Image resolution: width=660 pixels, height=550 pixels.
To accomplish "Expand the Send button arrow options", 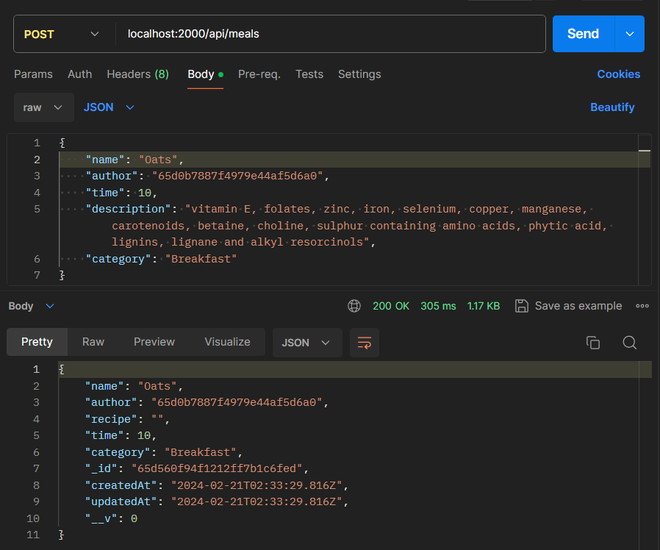I will [x=629, y=34].
